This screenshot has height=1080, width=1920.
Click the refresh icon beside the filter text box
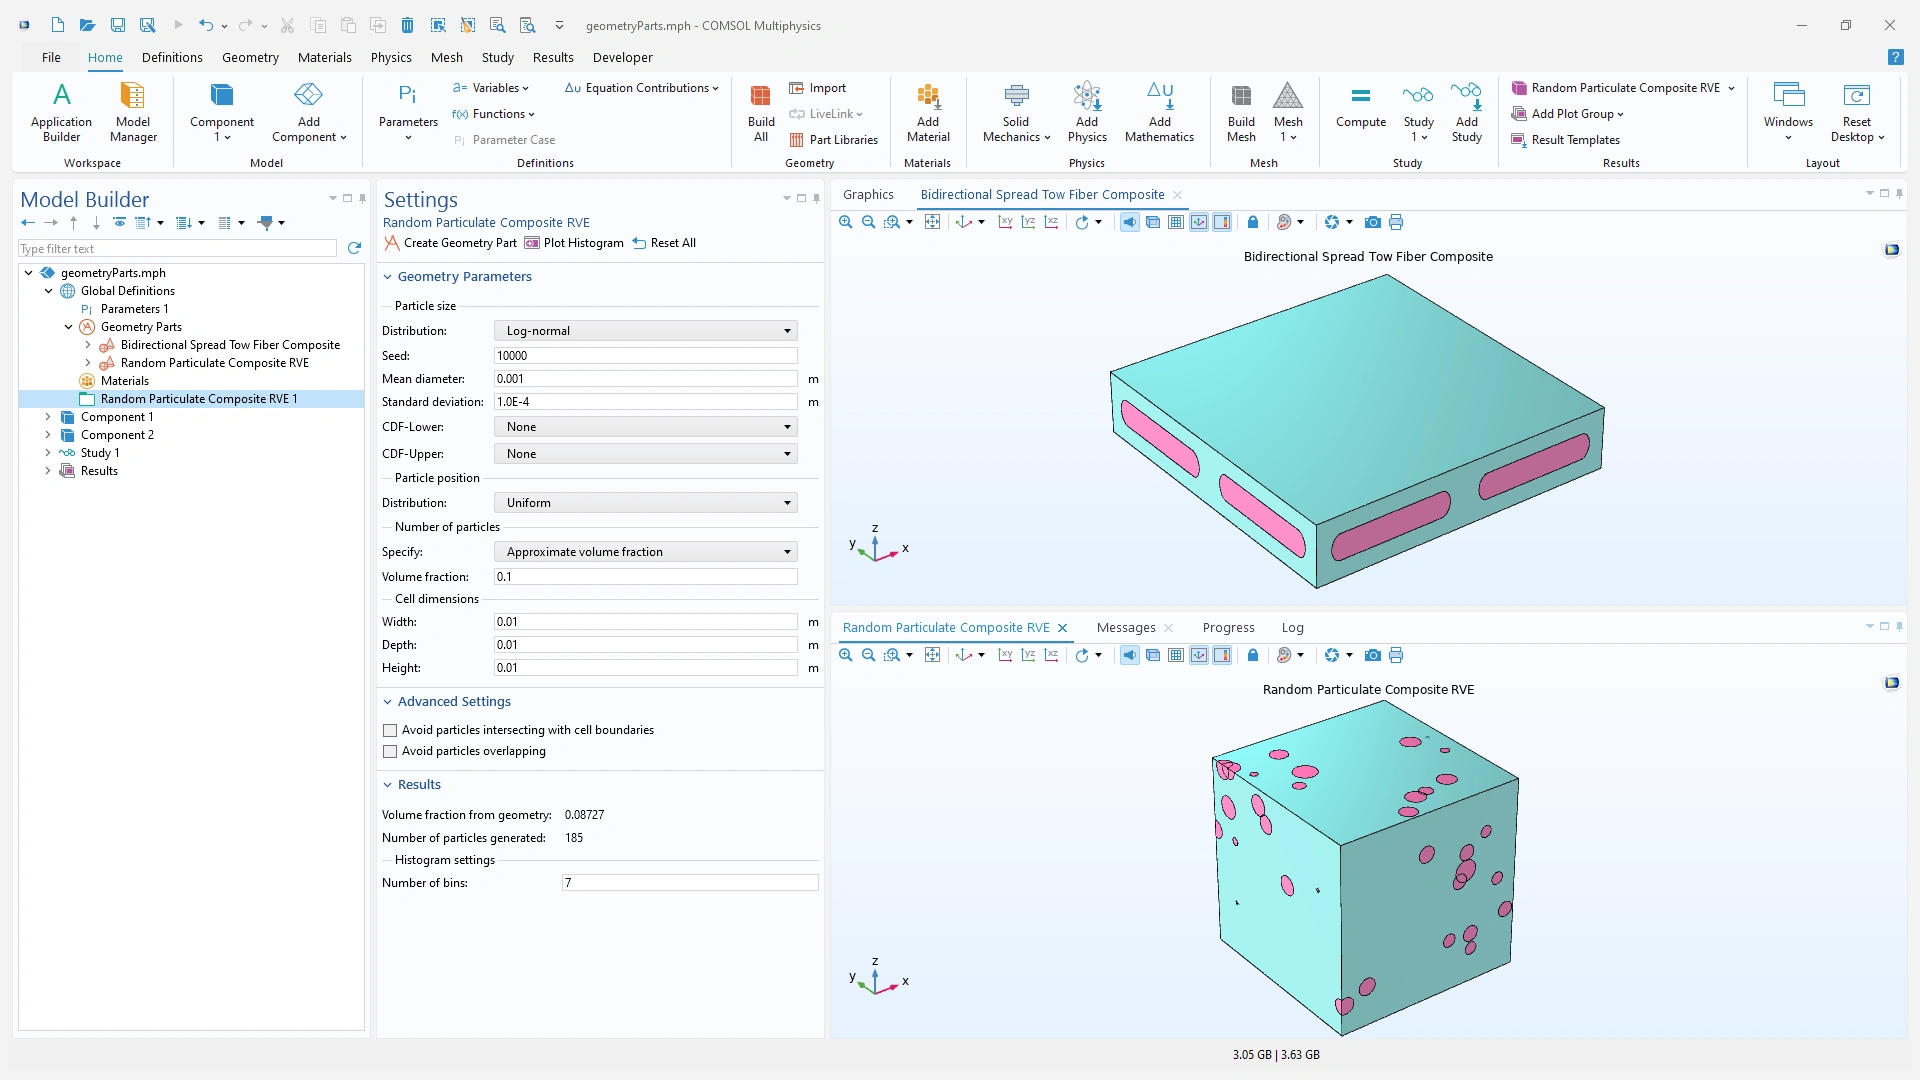354,248
